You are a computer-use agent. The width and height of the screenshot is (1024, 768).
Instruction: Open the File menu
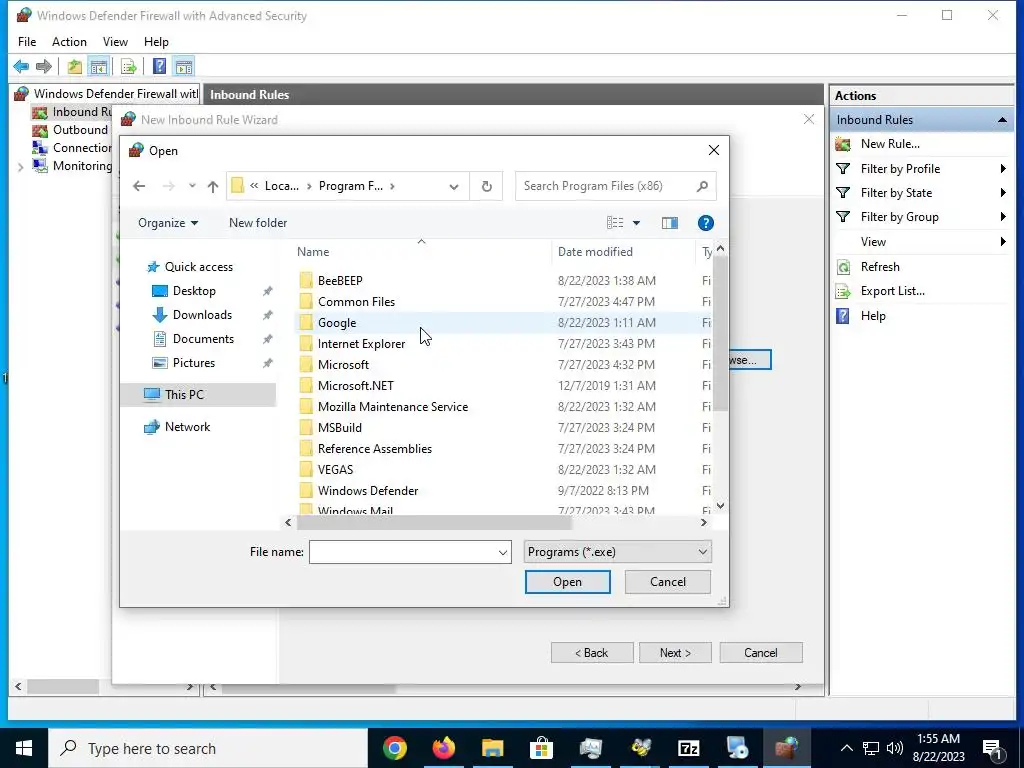pos(27,42)
